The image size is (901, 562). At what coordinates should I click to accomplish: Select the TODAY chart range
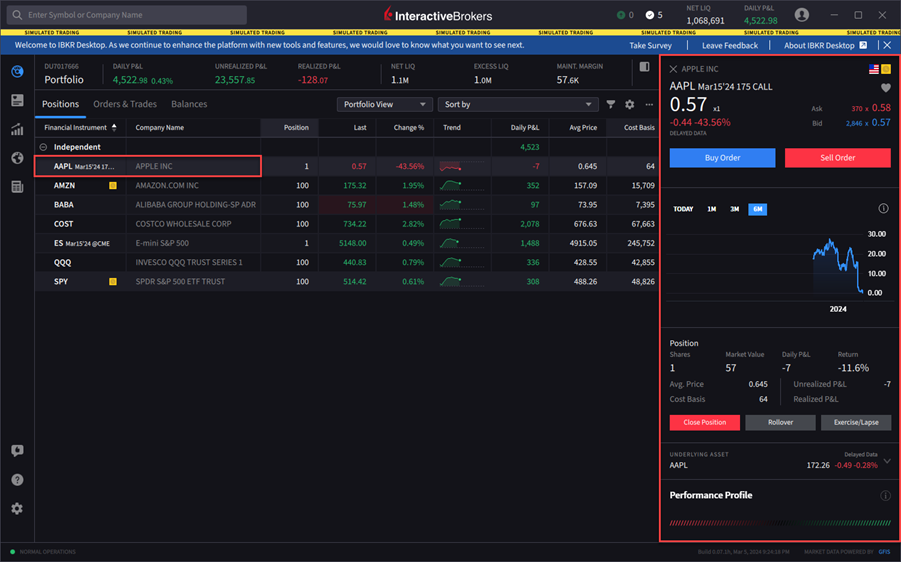click(x=683, y=209)
